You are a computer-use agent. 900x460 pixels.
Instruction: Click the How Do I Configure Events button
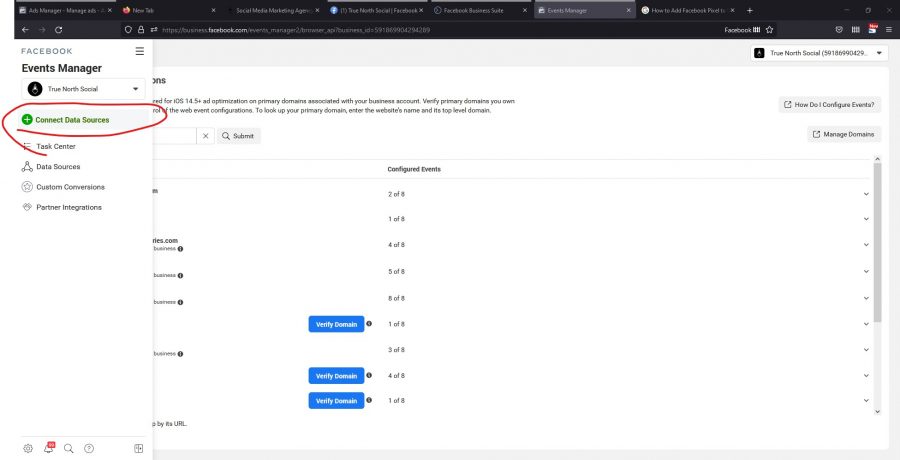coord(830,104)
